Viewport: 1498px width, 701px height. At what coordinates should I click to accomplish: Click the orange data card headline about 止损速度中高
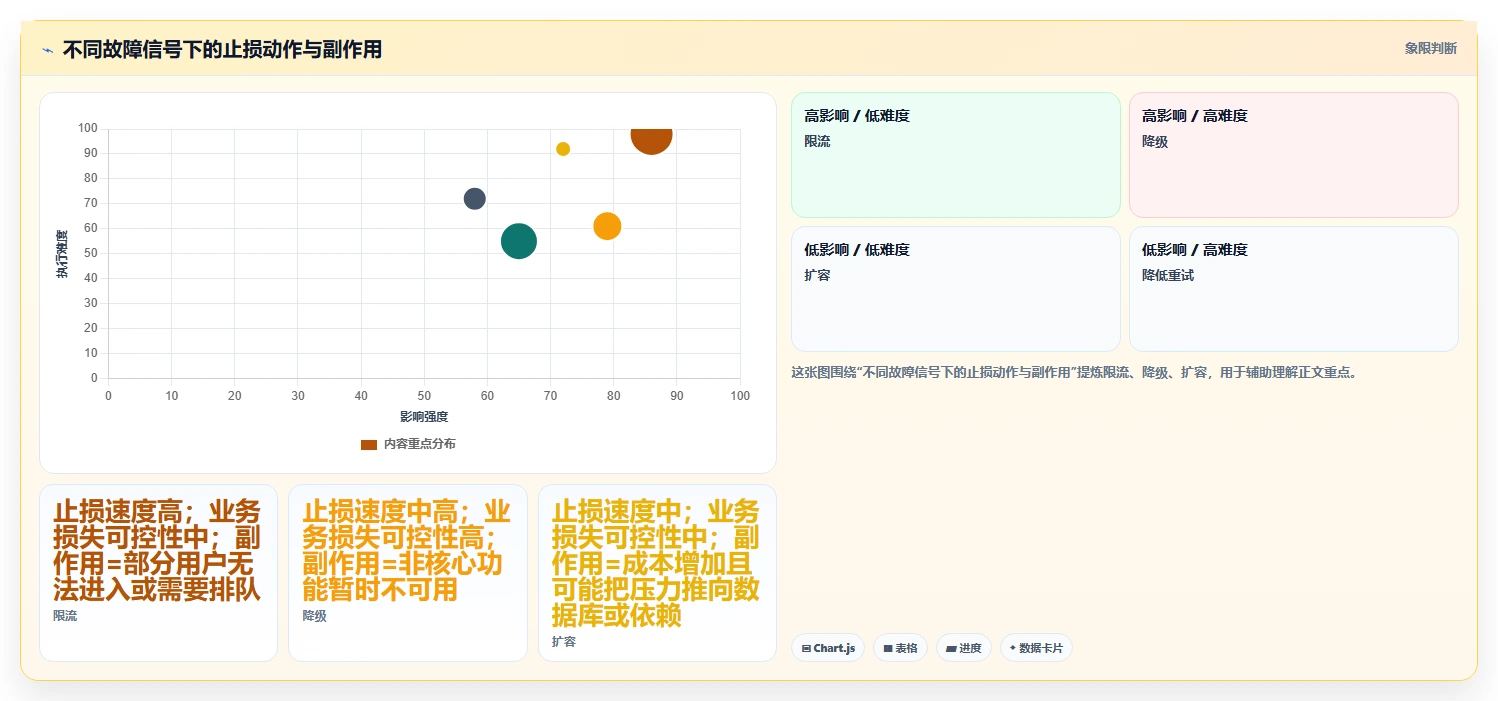tap(406, 551)
